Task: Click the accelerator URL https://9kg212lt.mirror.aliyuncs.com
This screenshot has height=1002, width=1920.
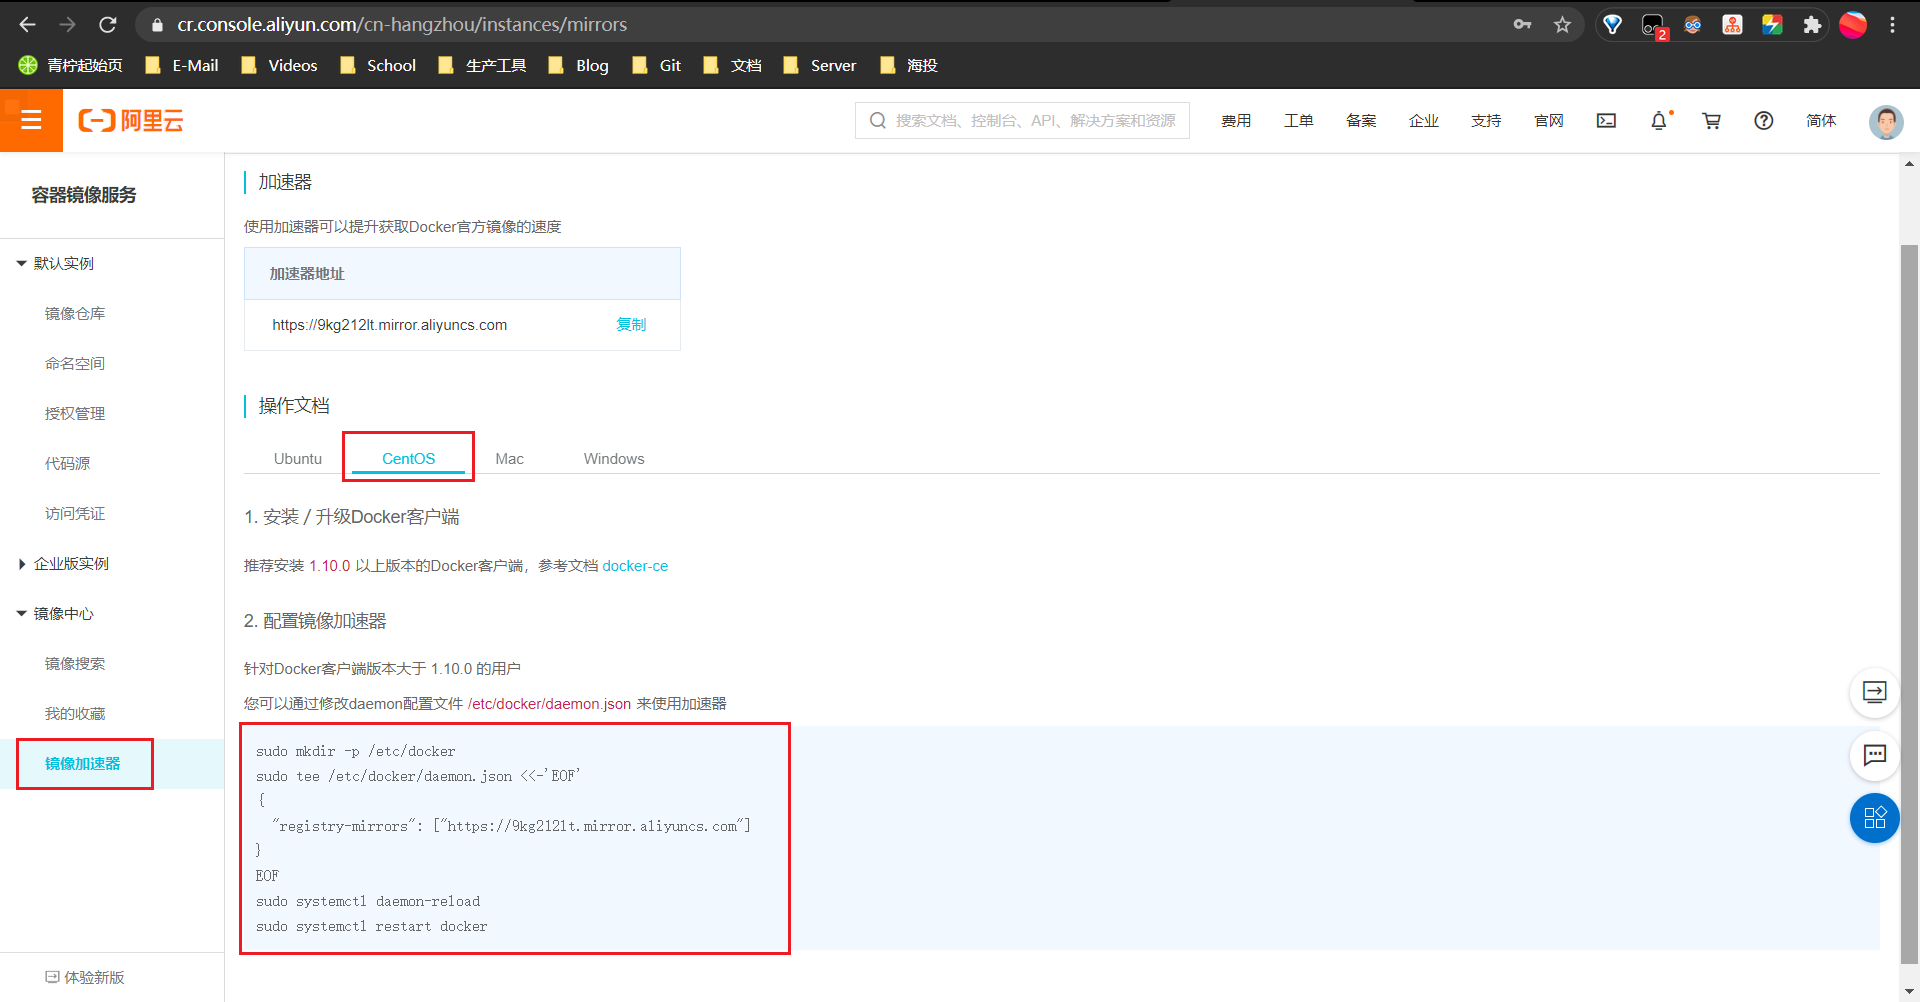Action: pos(389,324)
